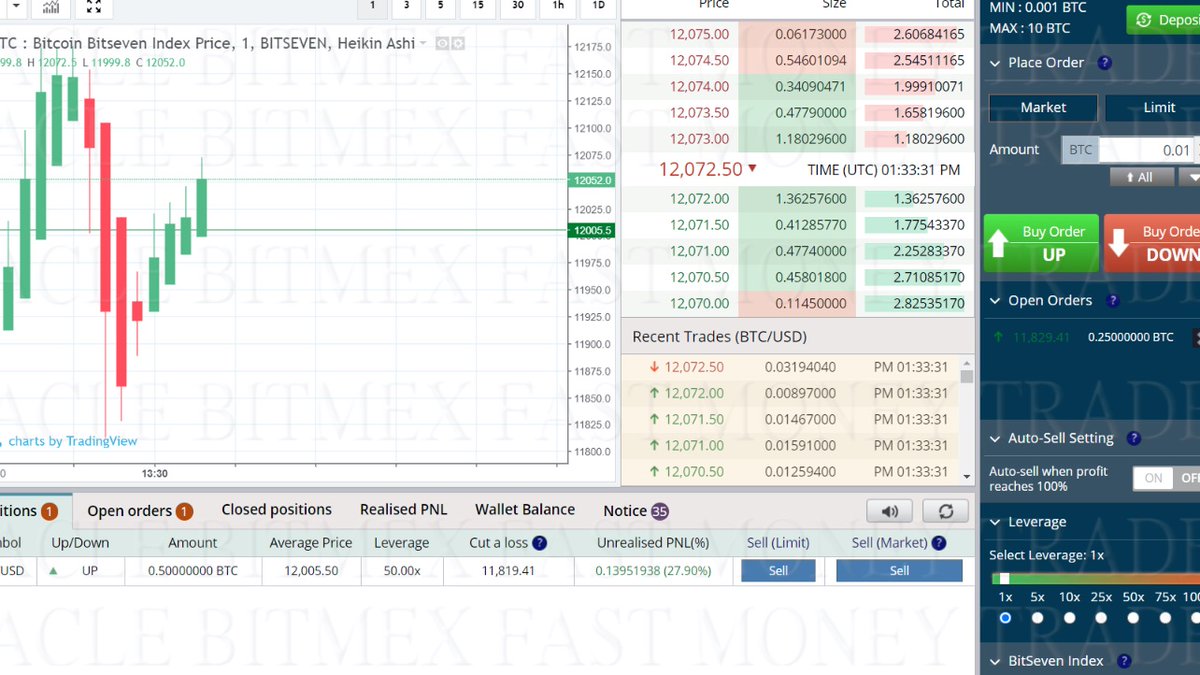
Task: Collapse the Open Orders section
Action: 995,300
